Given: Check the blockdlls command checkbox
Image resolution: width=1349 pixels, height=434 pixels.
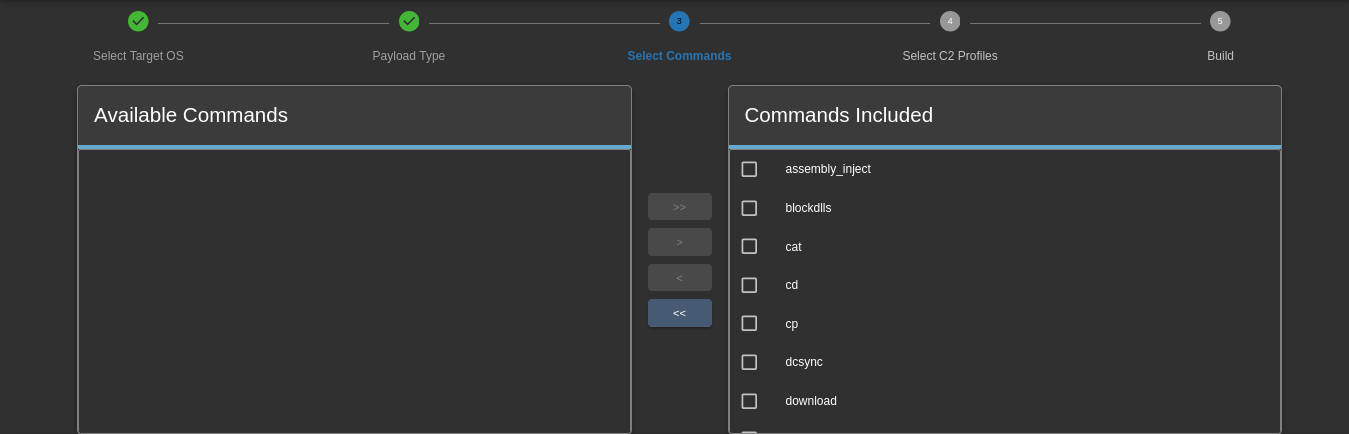Looking at the screenshot, I should click(x=749, y=208).
